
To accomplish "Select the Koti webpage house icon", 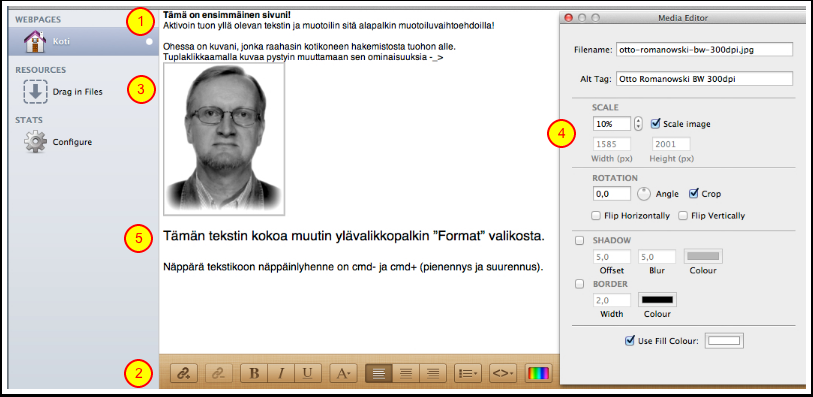I will tap(35, 41).
